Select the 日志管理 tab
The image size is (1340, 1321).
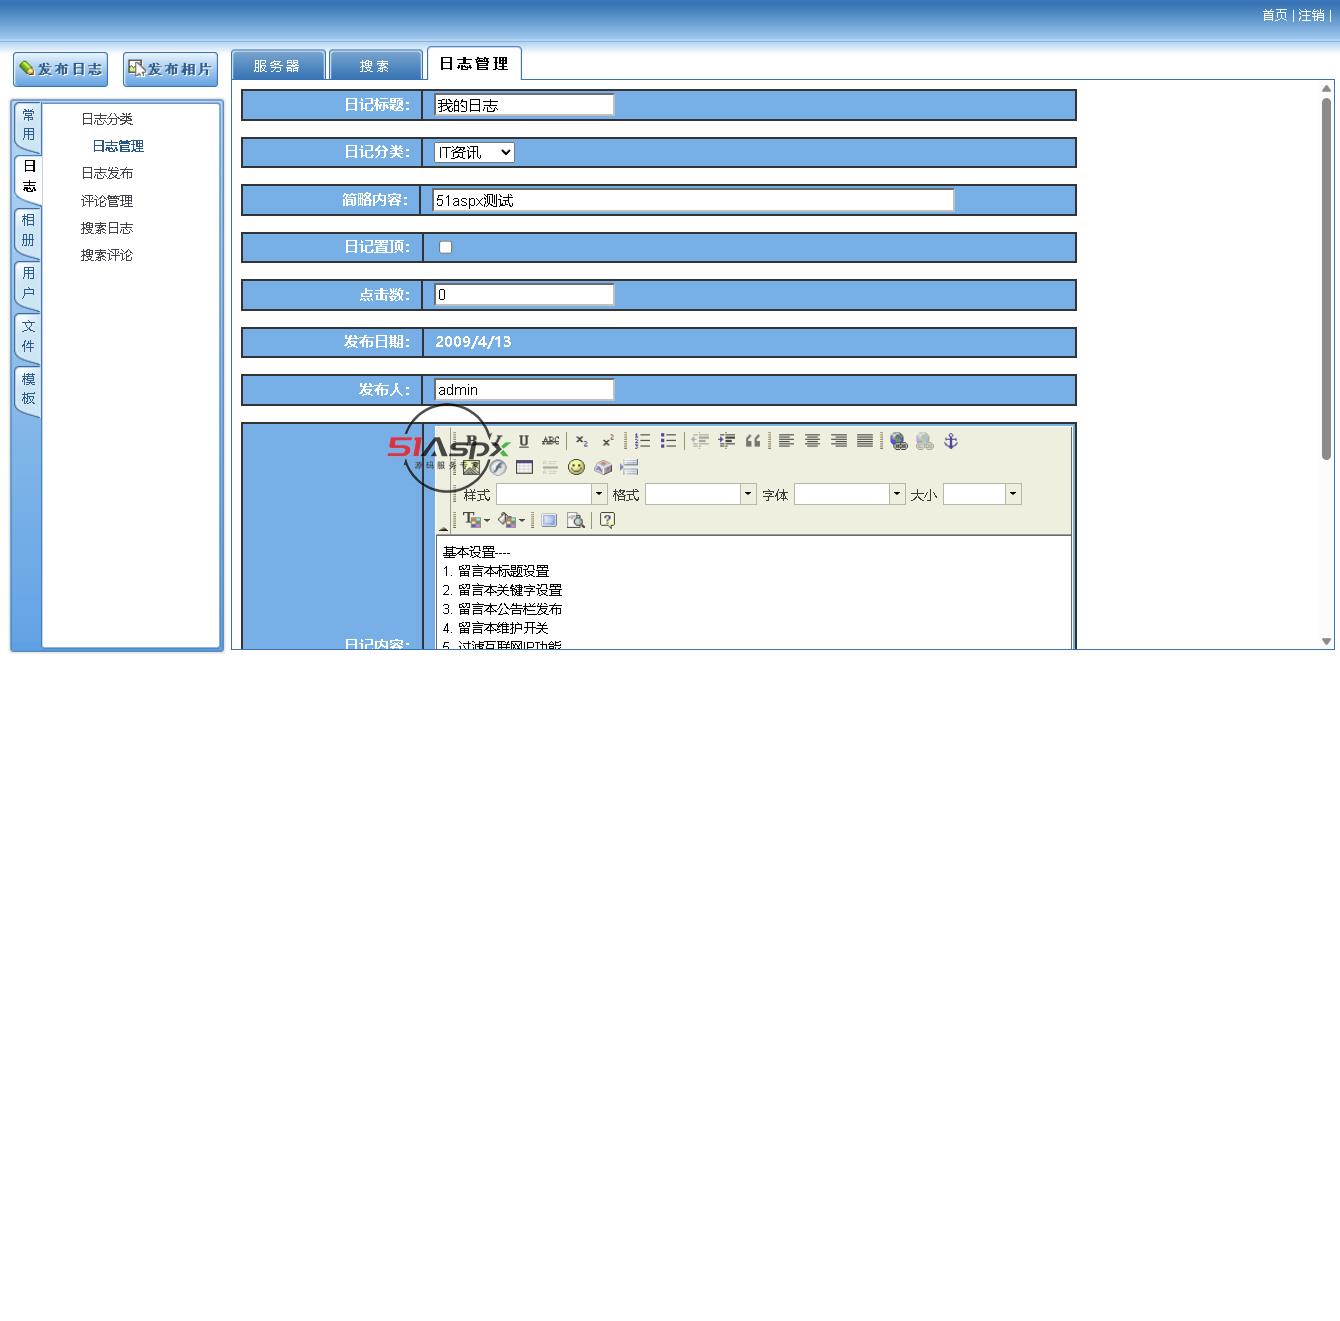click(474, 63)
